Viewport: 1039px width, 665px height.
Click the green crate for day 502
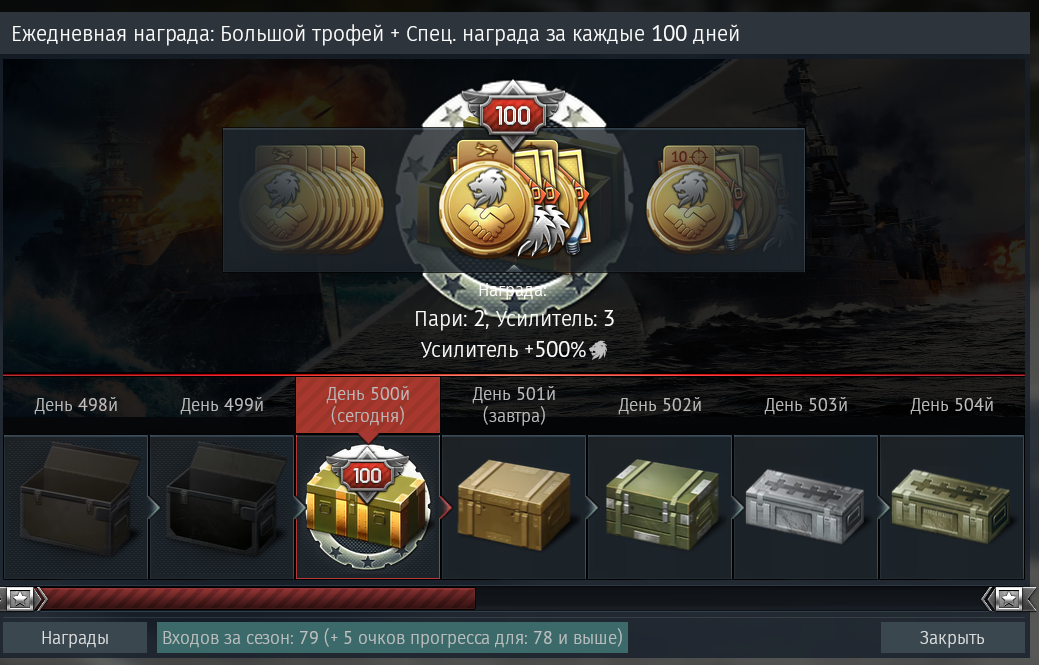(x=659, y=507)
